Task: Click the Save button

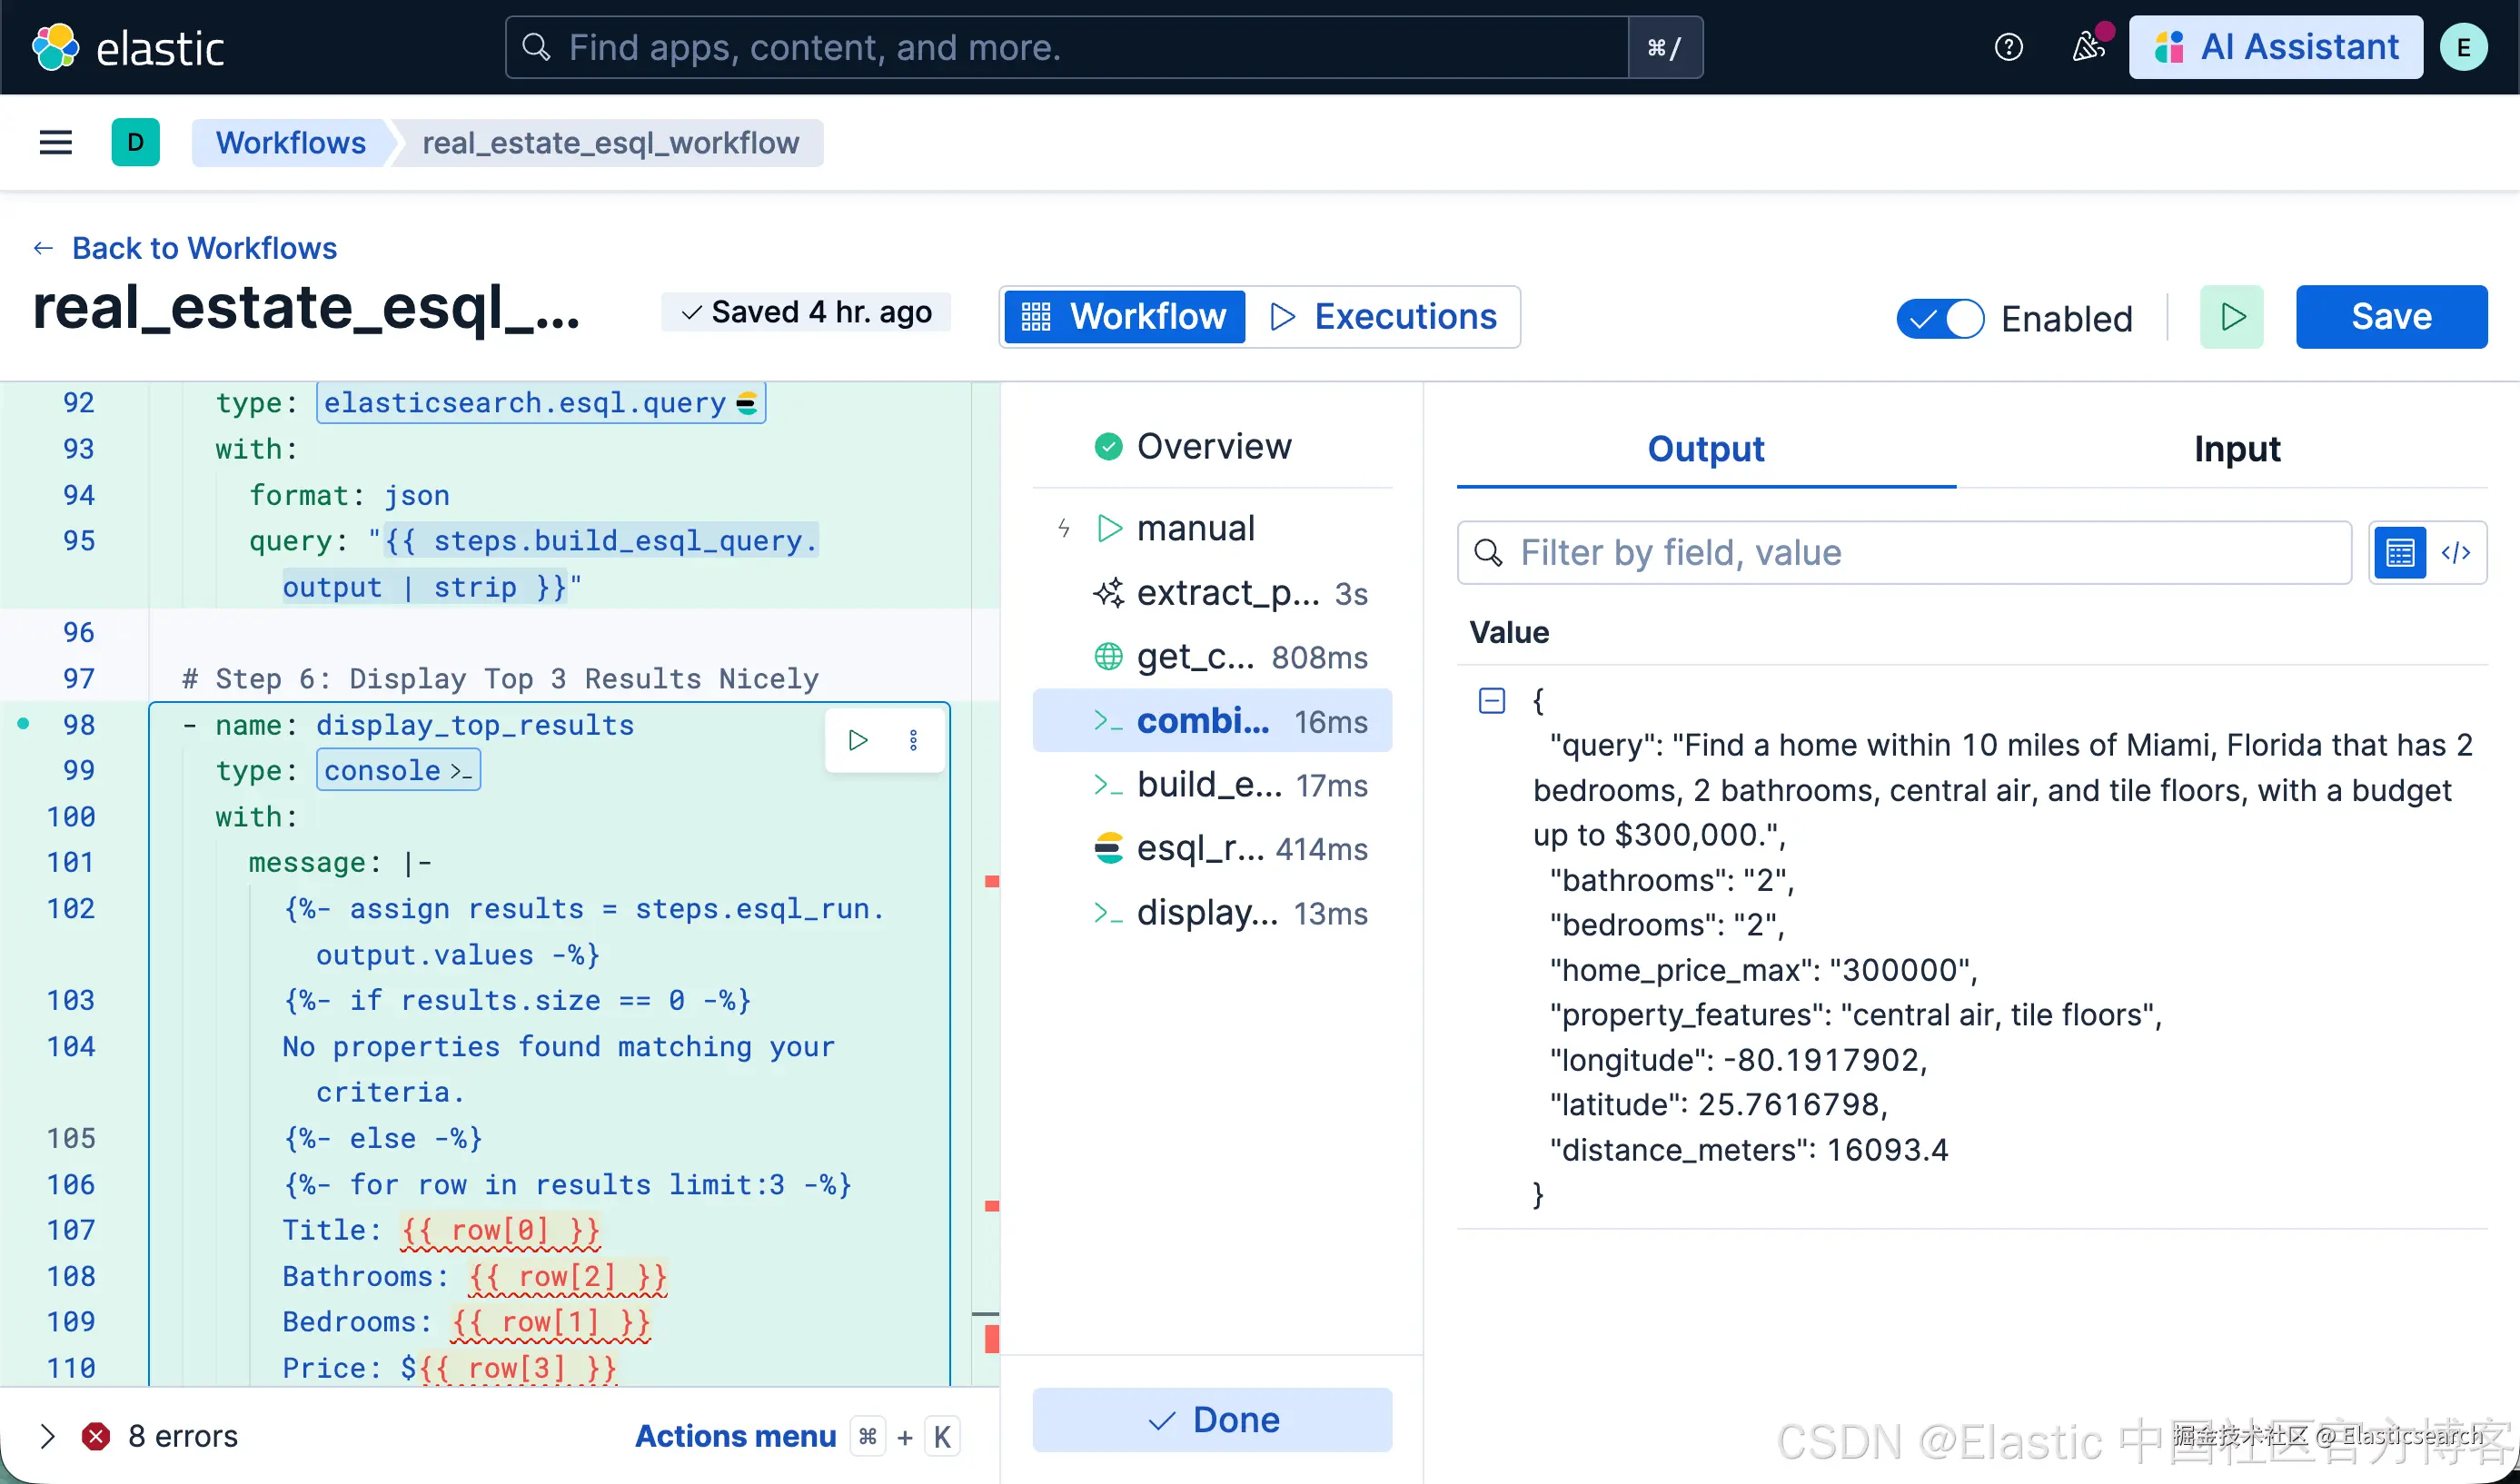Action: coord(2390,317)
